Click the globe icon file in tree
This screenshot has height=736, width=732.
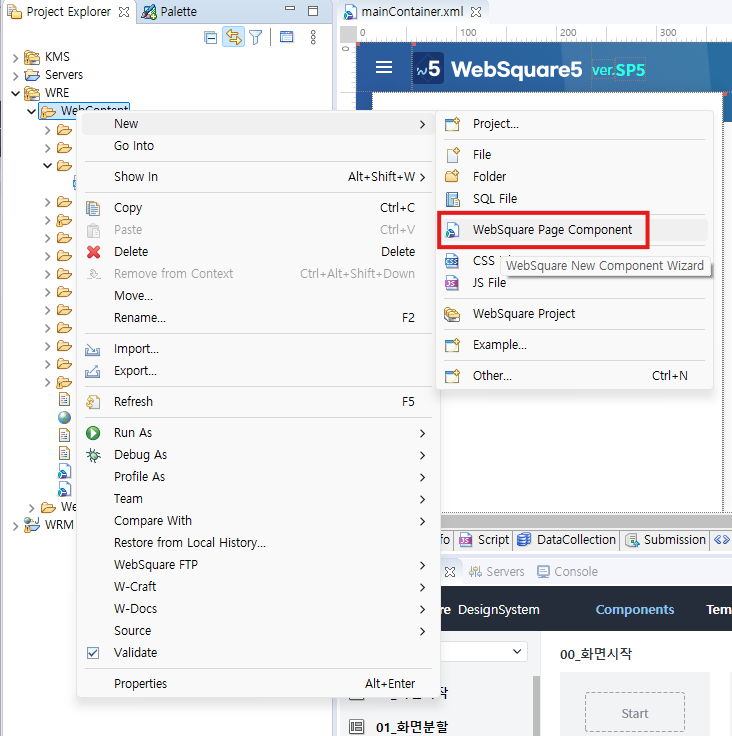(64, 417)
